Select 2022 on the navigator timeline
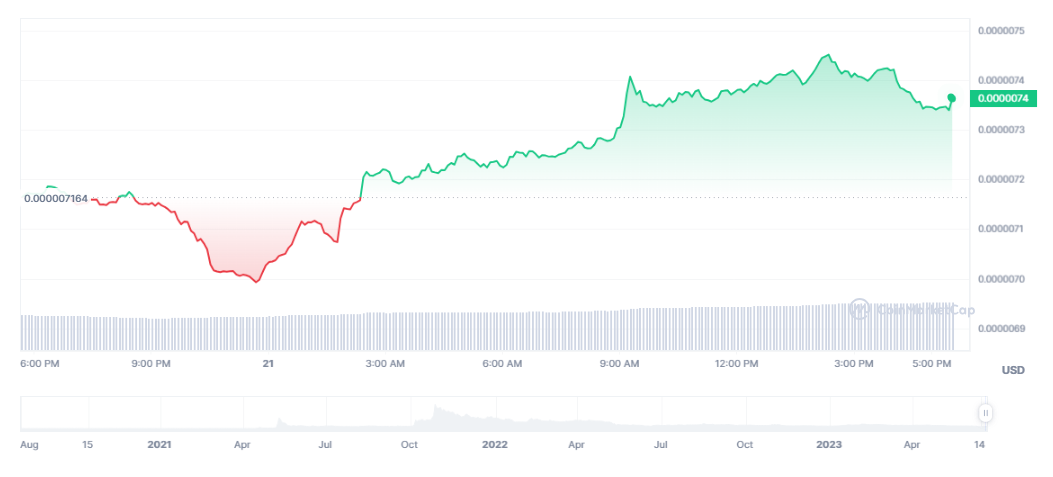 [x=494, y=443]
